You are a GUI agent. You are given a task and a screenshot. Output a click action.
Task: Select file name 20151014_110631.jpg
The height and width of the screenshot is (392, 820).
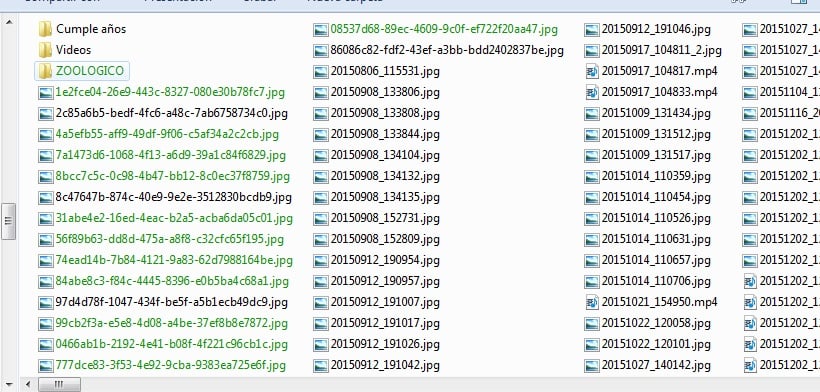656,239
